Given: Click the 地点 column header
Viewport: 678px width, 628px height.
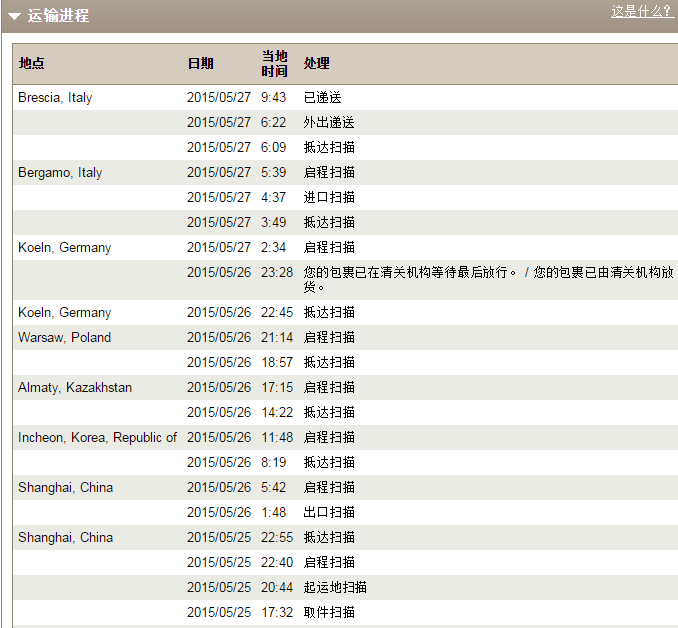Looking at the screenshot, I should (31, 64).
